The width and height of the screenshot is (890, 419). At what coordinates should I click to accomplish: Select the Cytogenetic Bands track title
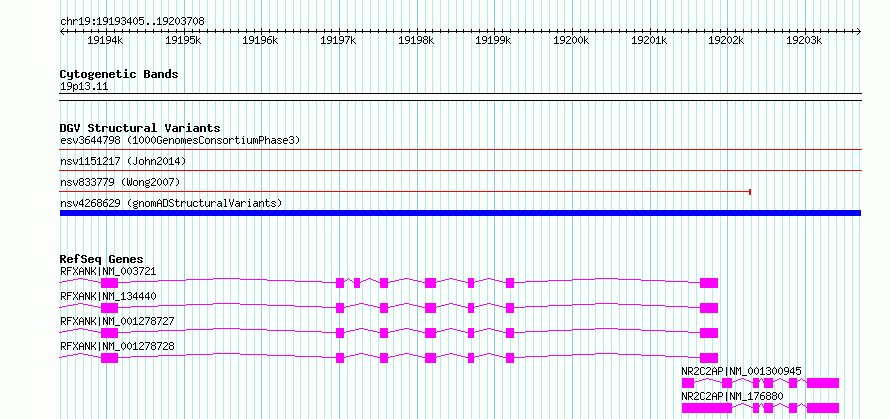point(119,74)
